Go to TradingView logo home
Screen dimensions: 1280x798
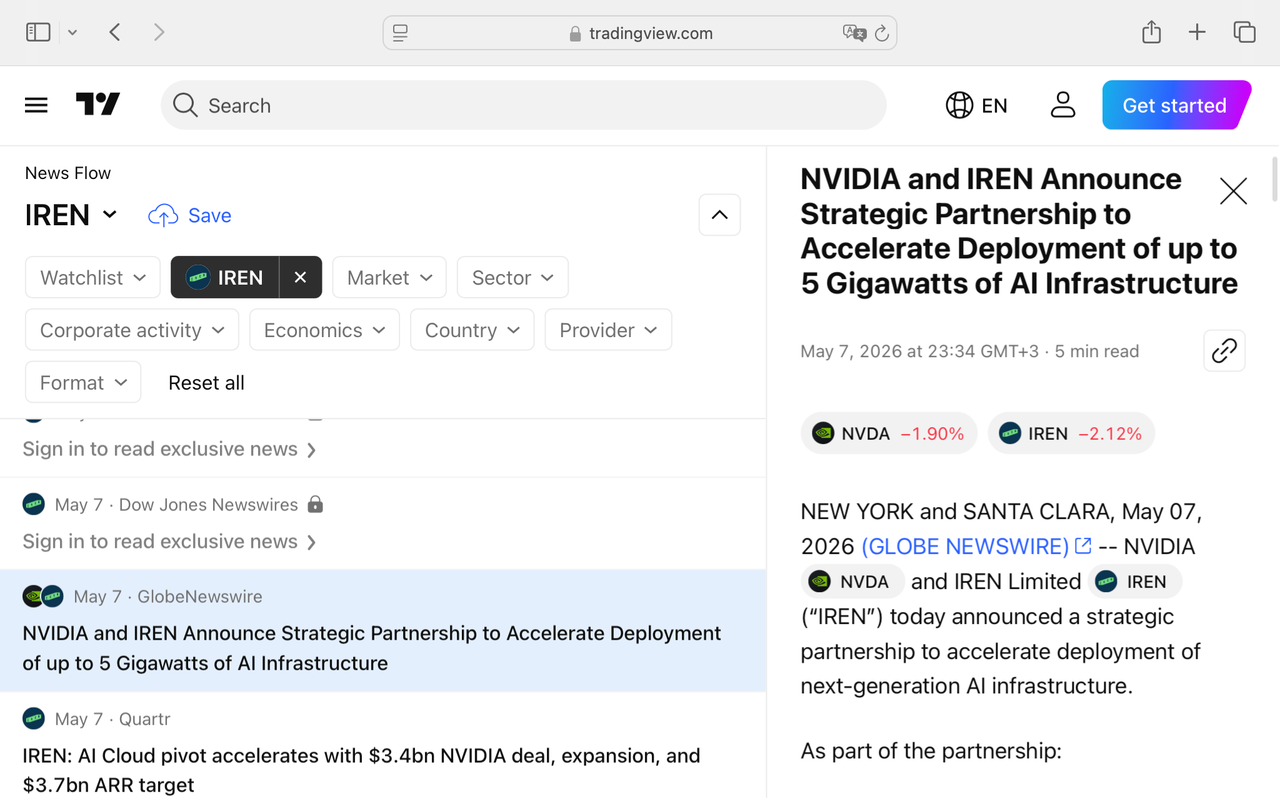pos(98,104)
